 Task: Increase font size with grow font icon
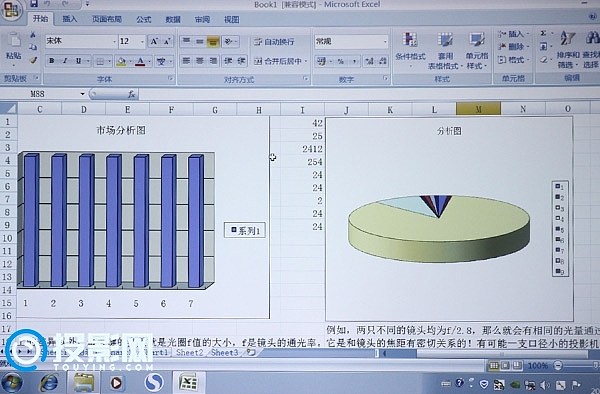154,41
